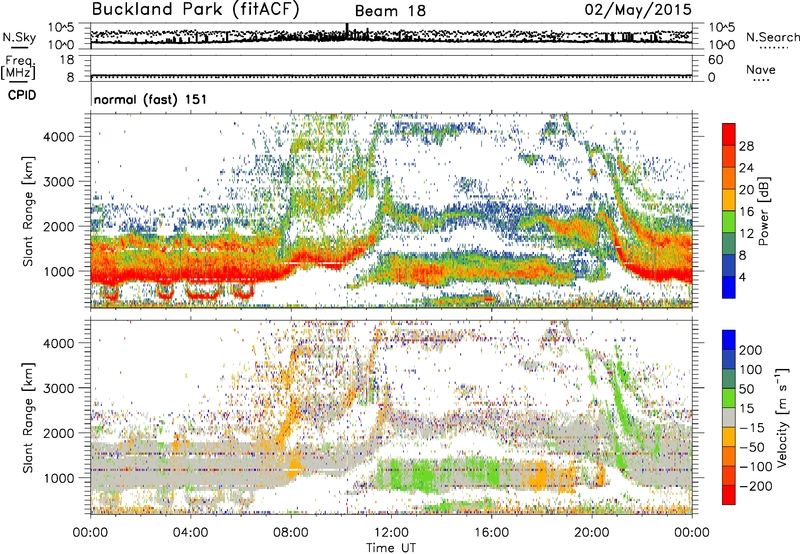Screen dimensions: 800x554
Task: Select the 4 dB colorbar label
Action: coord(743,277)
